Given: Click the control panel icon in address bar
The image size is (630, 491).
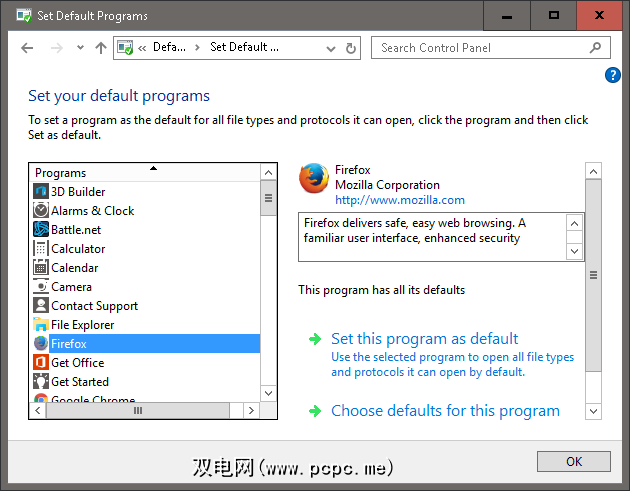Looking at the screenshot, I should (125, 48).
